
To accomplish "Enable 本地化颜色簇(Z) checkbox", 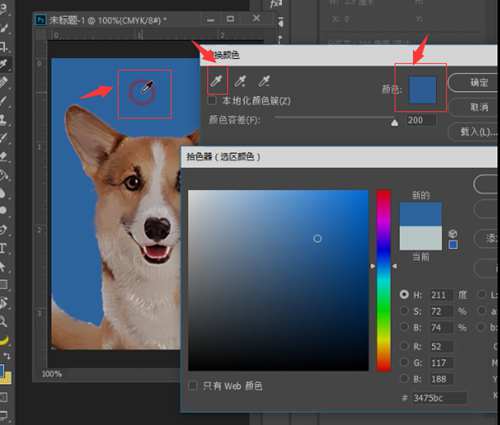I will click(x=212, y=100).
